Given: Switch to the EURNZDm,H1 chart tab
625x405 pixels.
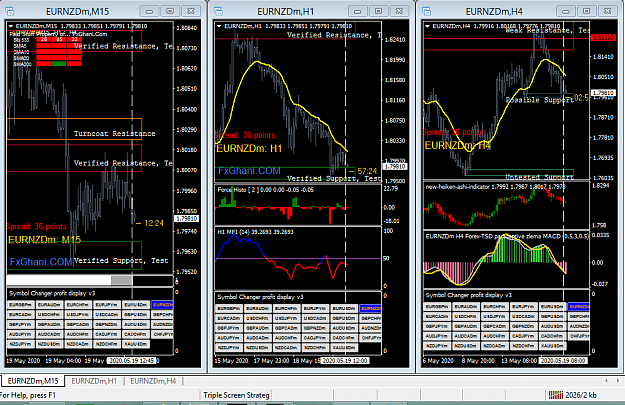Looking at the screenshot, I should (x=94, y=381).
